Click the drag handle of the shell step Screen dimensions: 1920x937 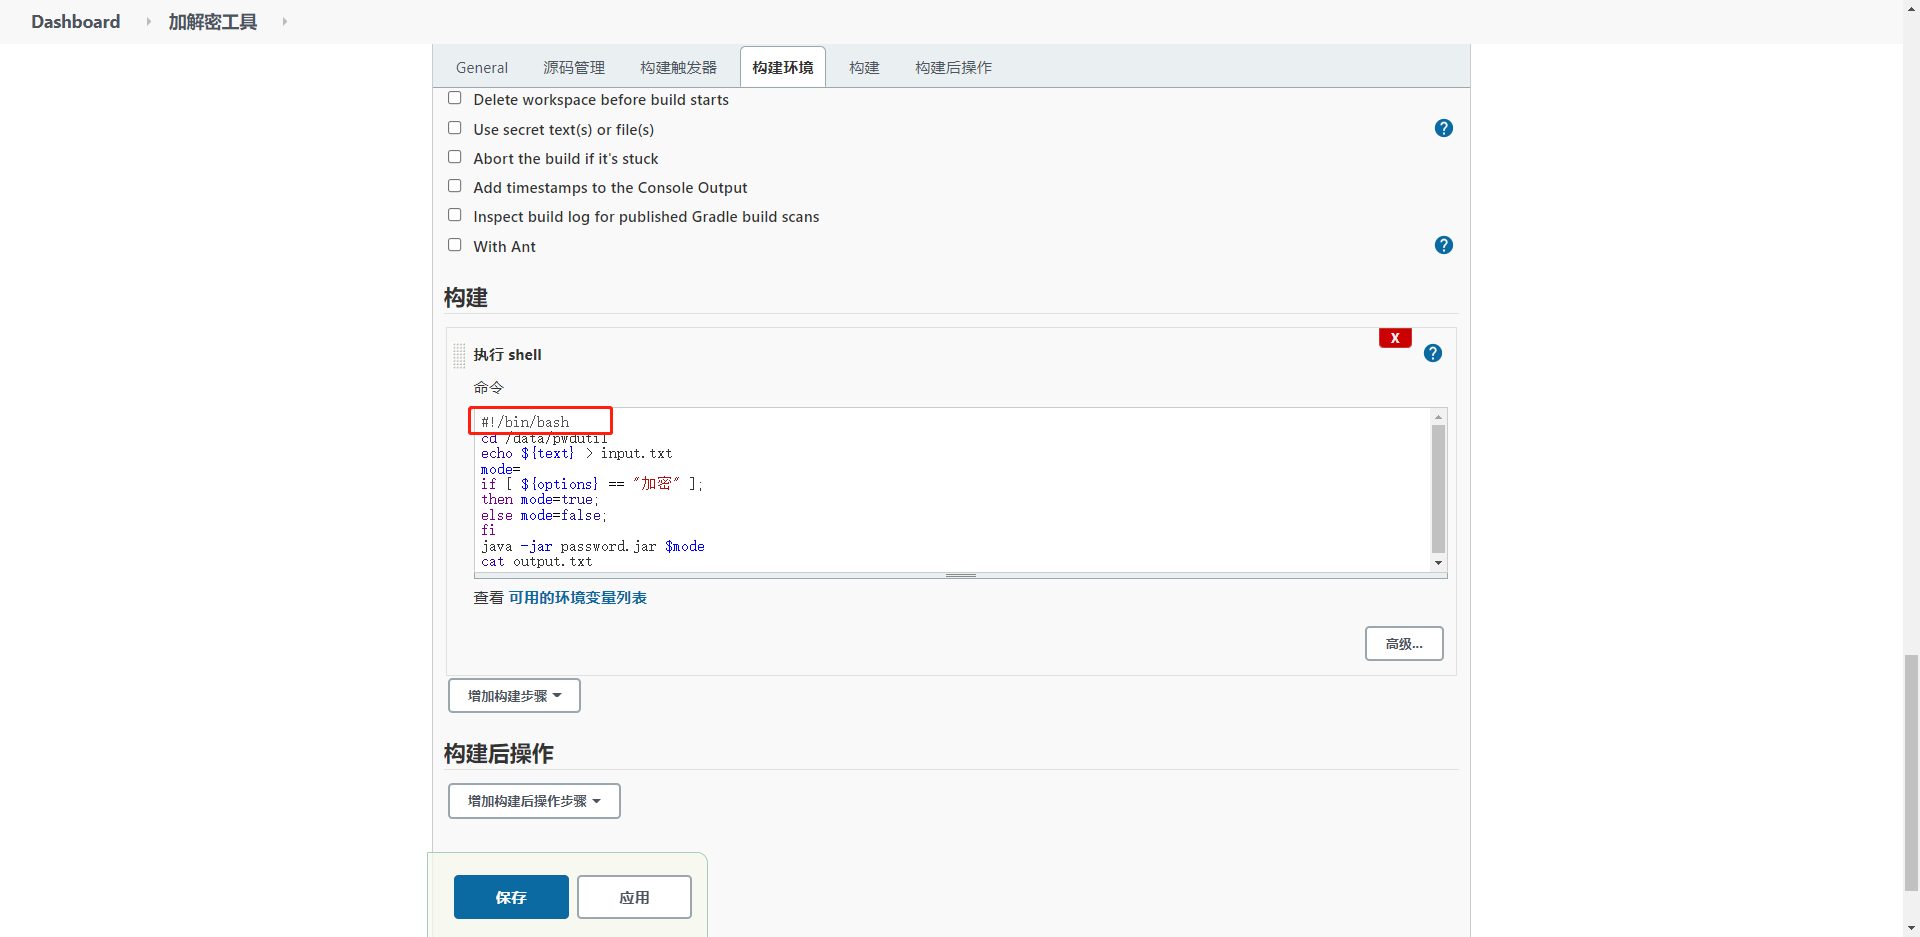coord(458,355)
